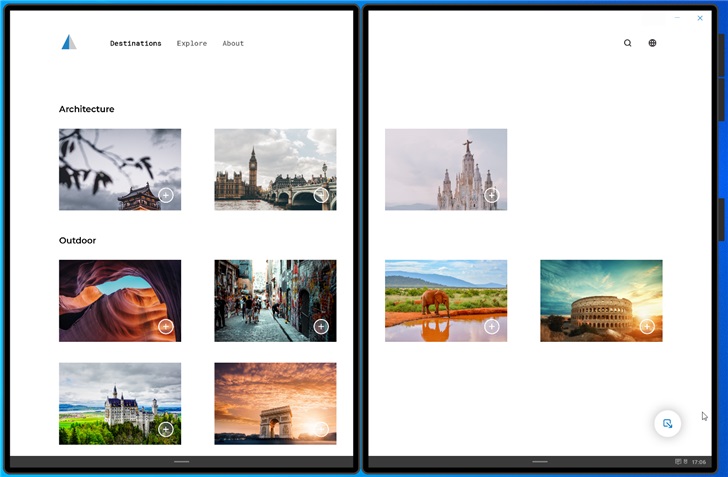Screen dimensions: 728x477
Task: Click the search magnifier icon
Action: click(627, 43)
